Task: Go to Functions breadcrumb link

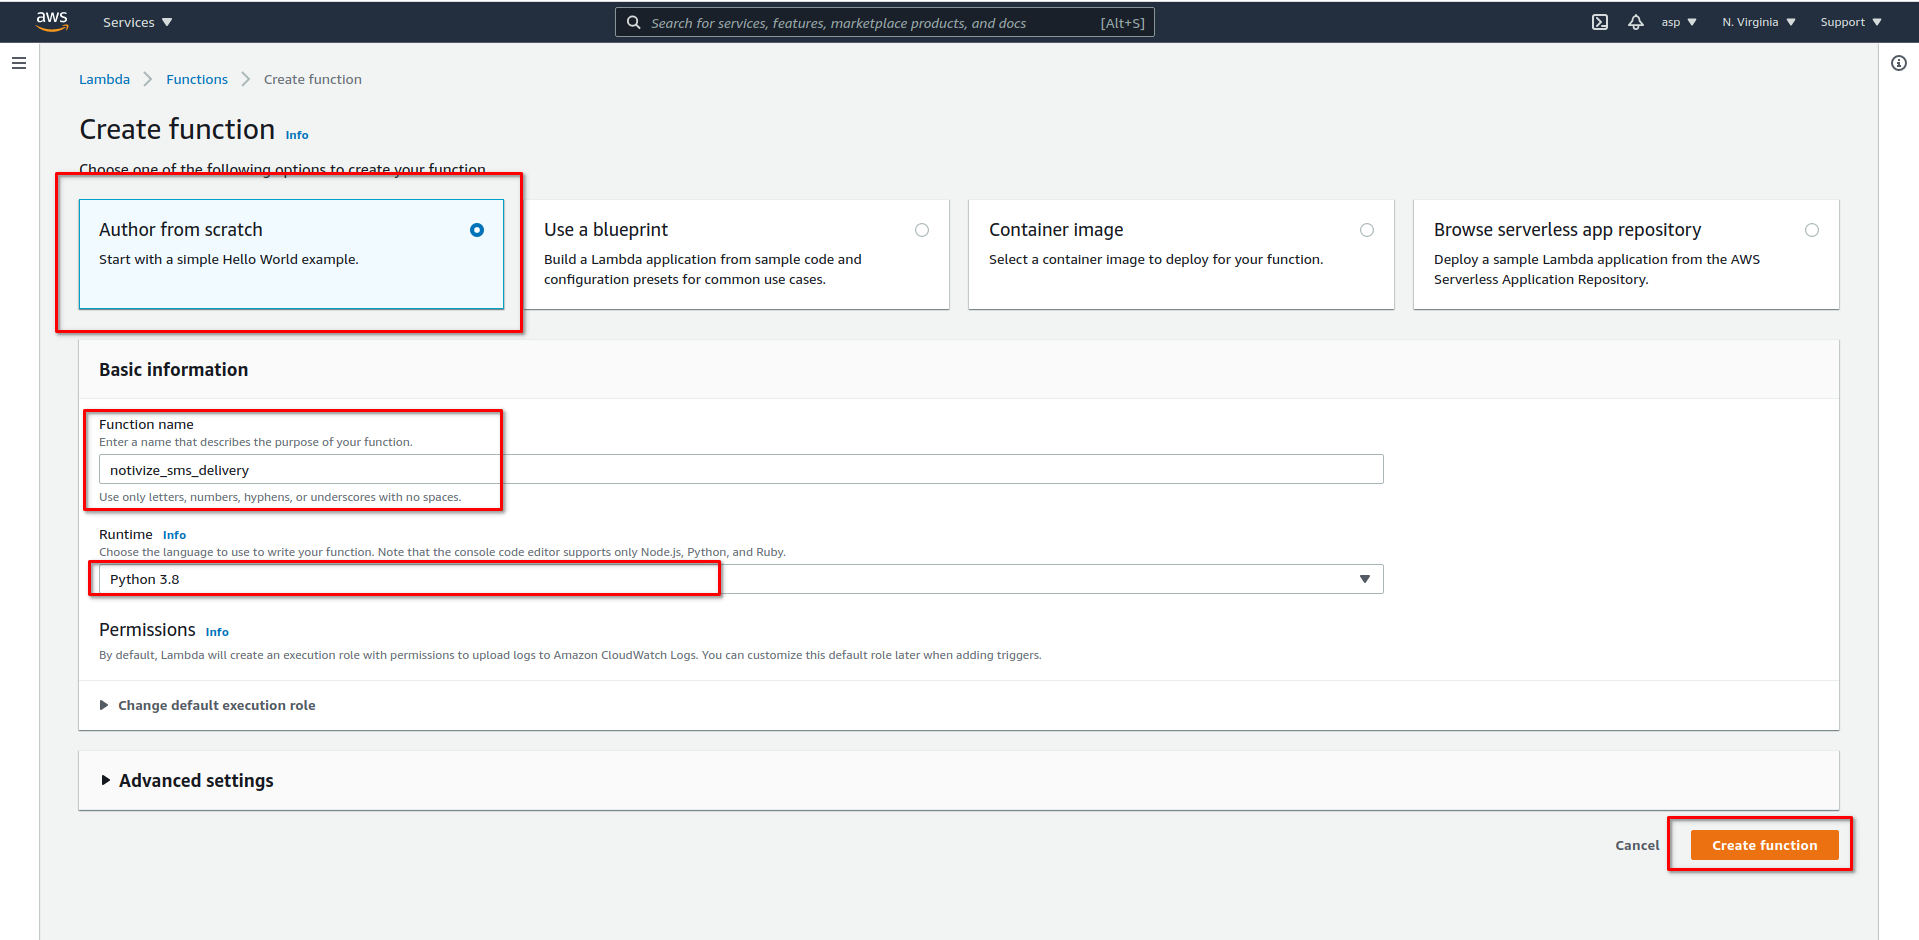Action: 197,79
